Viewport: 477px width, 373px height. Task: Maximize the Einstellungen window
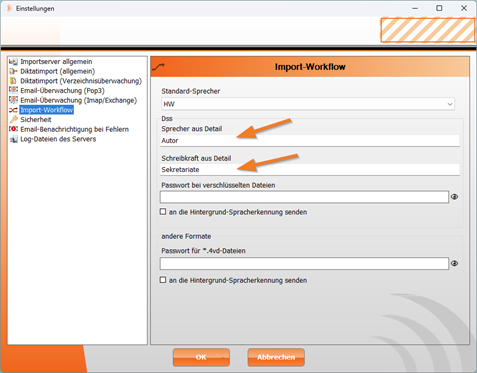[439, 8]
